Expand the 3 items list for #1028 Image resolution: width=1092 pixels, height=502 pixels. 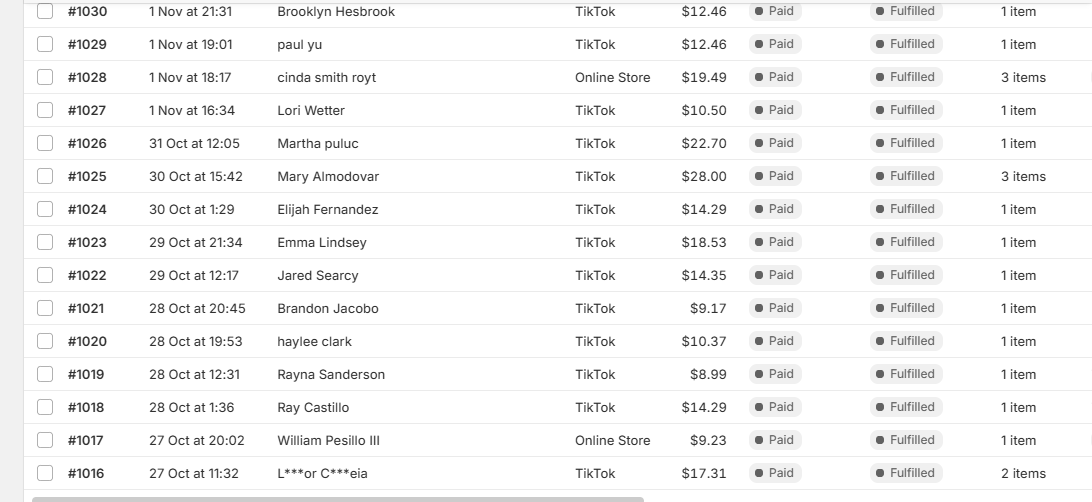[1023, 77]
